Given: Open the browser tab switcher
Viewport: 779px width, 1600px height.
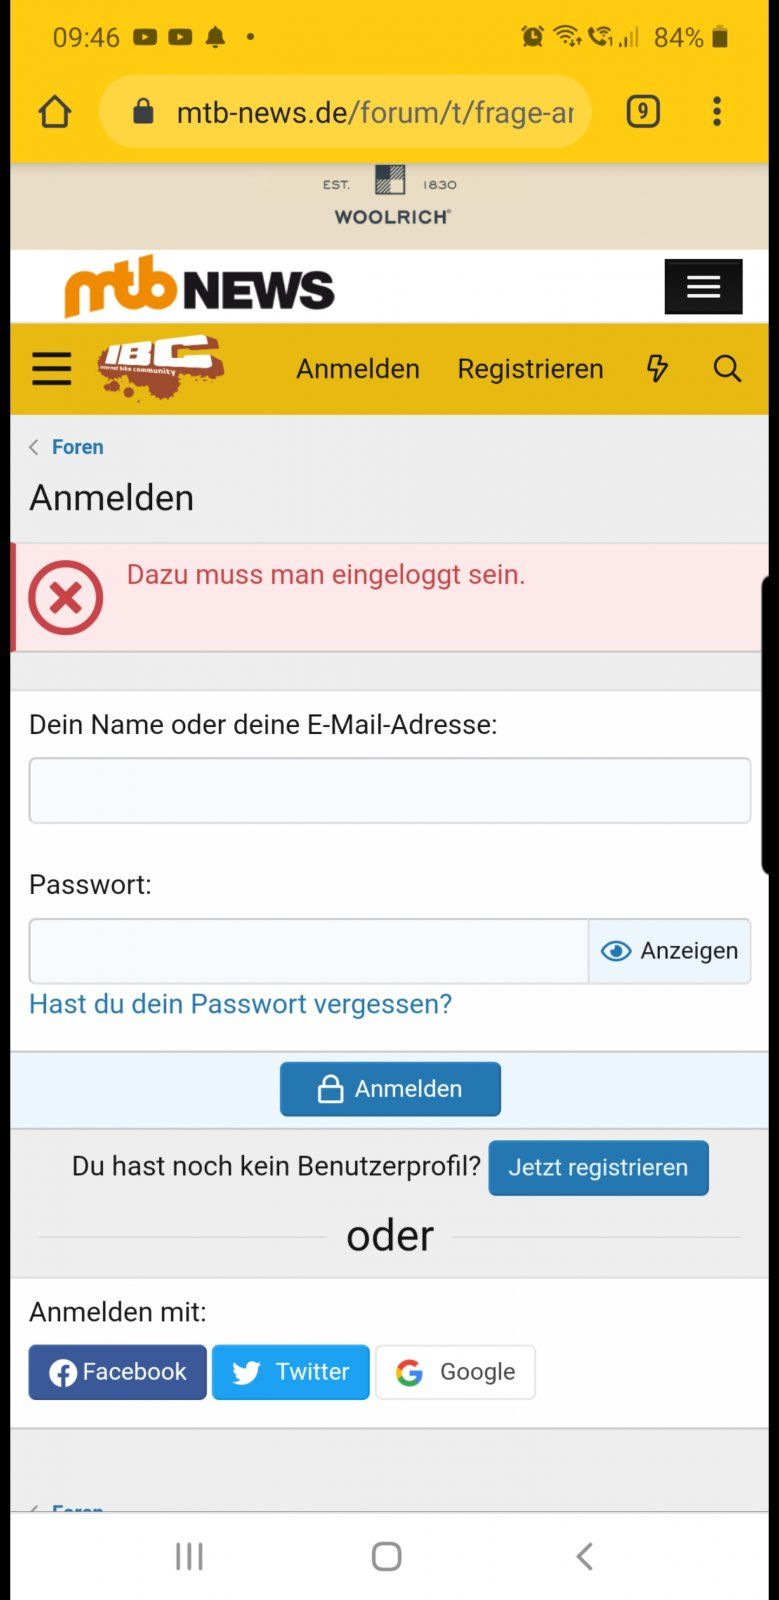Looking at the screenshot, I should pos(643,111).
